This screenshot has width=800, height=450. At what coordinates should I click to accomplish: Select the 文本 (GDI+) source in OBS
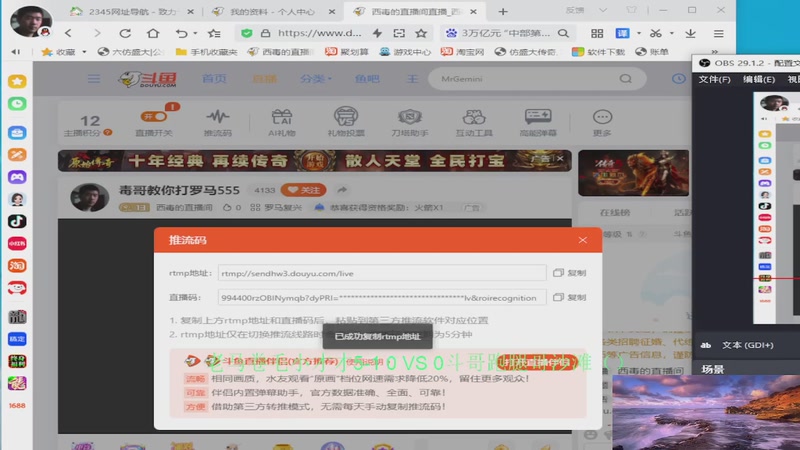[747, 345]
